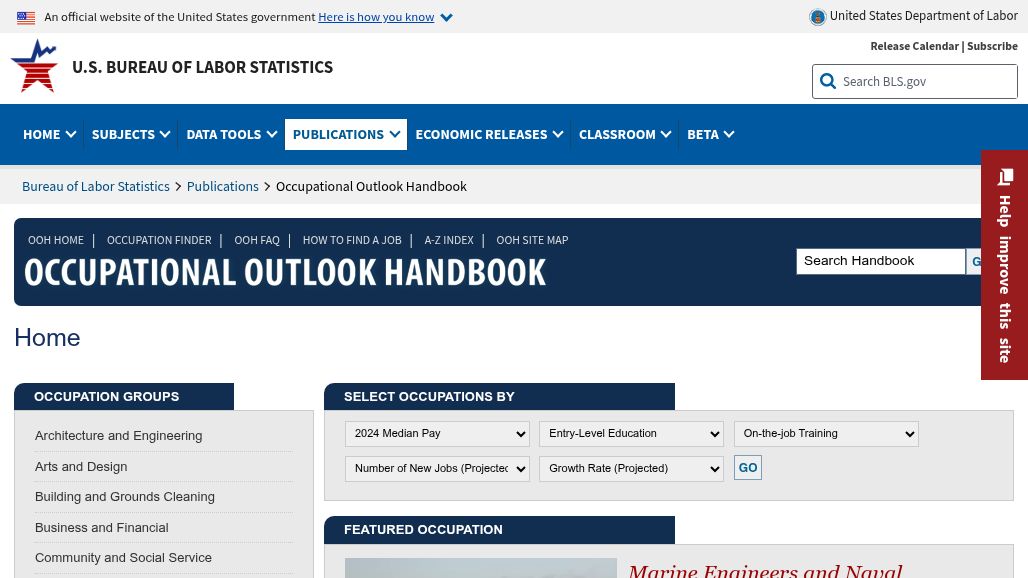
Task: Open United States Department of Labor link
Action: coord(923,16)
